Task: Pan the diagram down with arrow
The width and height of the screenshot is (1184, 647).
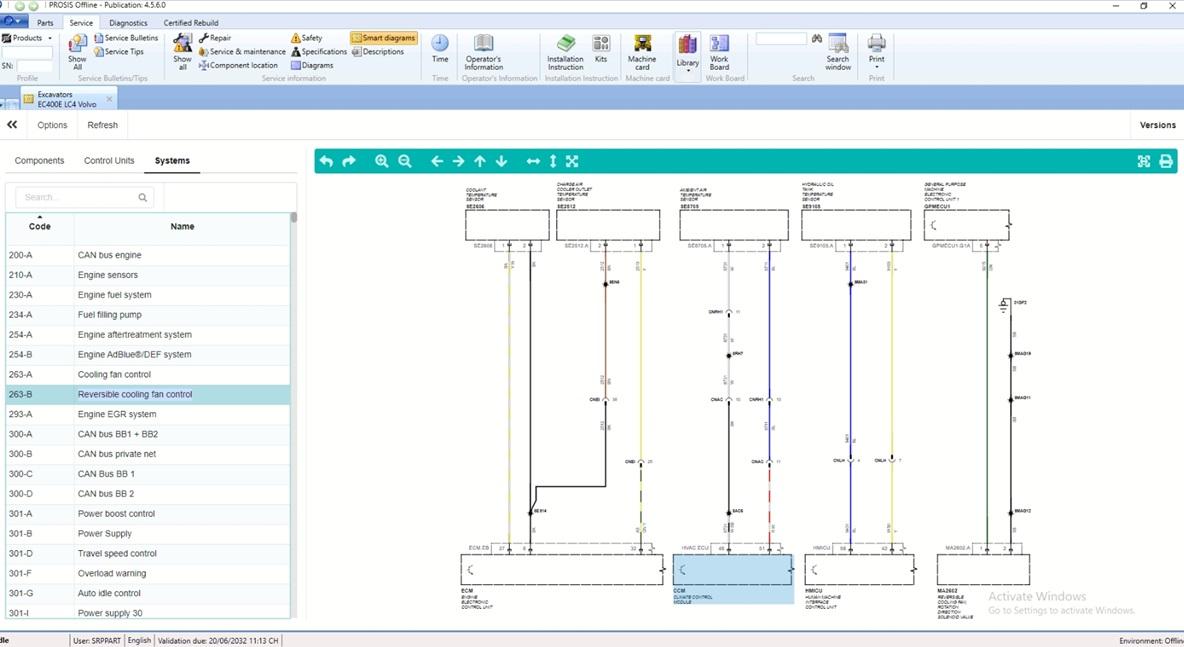Action: tap(501, 161)
